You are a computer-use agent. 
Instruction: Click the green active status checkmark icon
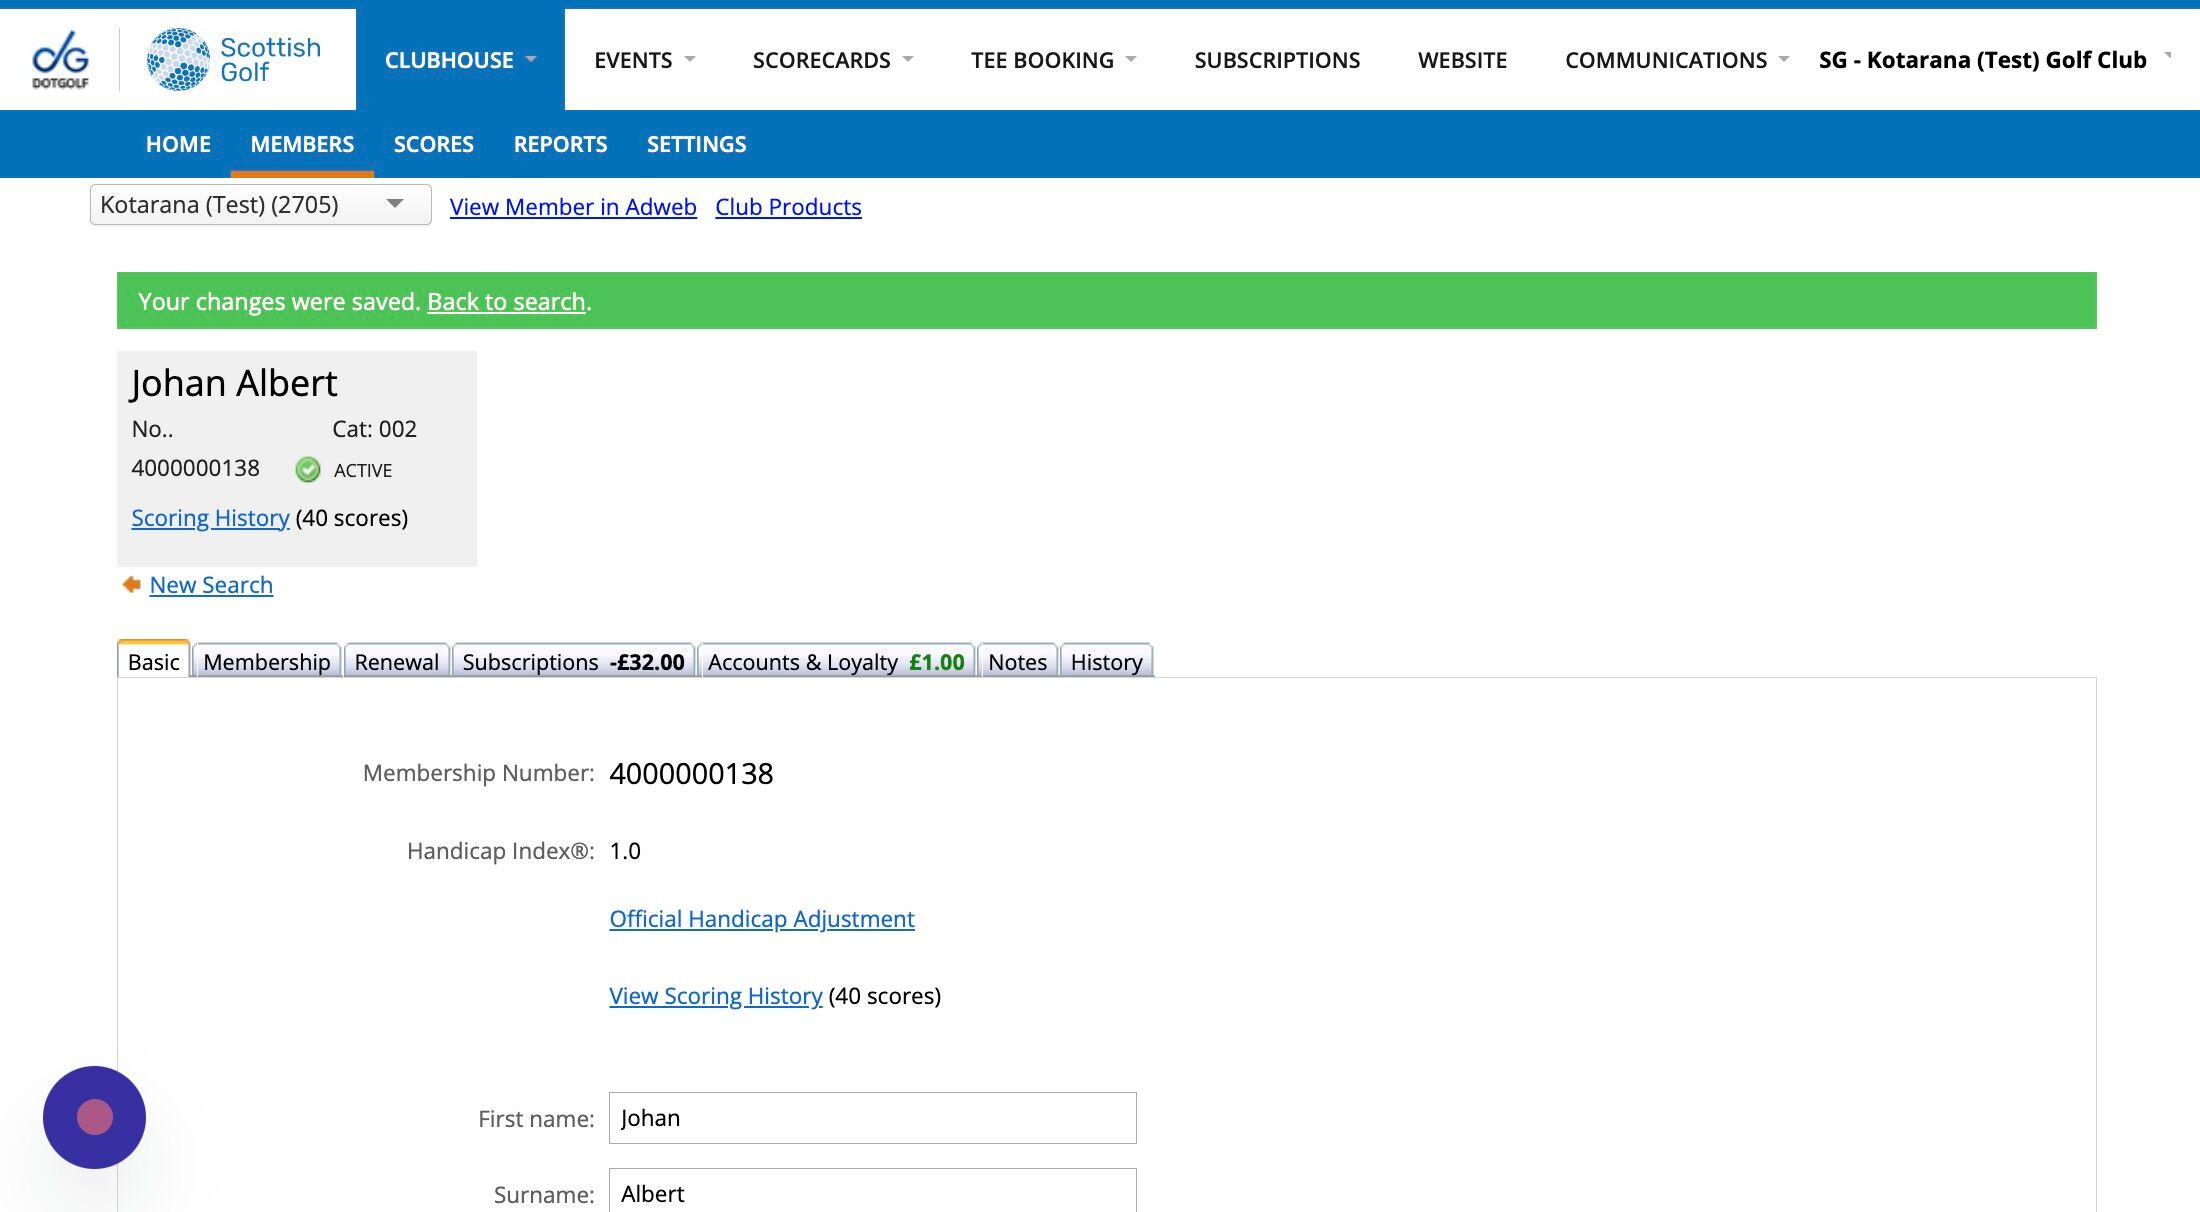pos(308,470)
